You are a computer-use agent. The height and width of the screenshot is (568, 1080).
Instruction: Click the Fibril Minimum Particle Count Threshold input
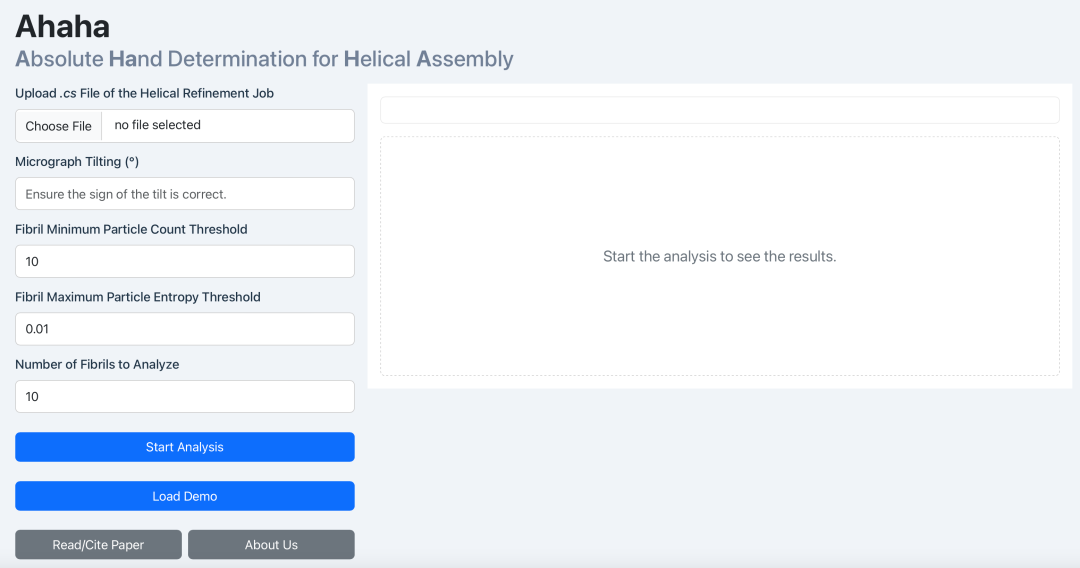click(185, 261)
